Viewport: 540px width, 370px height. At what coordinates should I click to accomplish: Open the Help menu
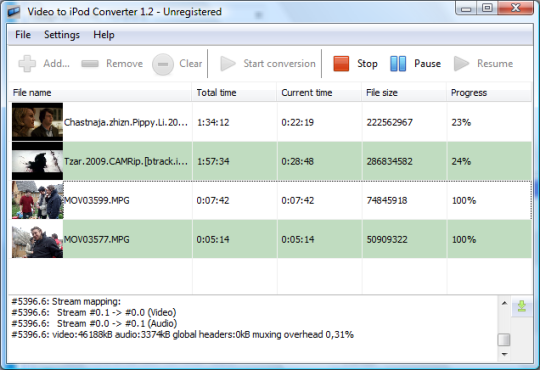(104, 35)
